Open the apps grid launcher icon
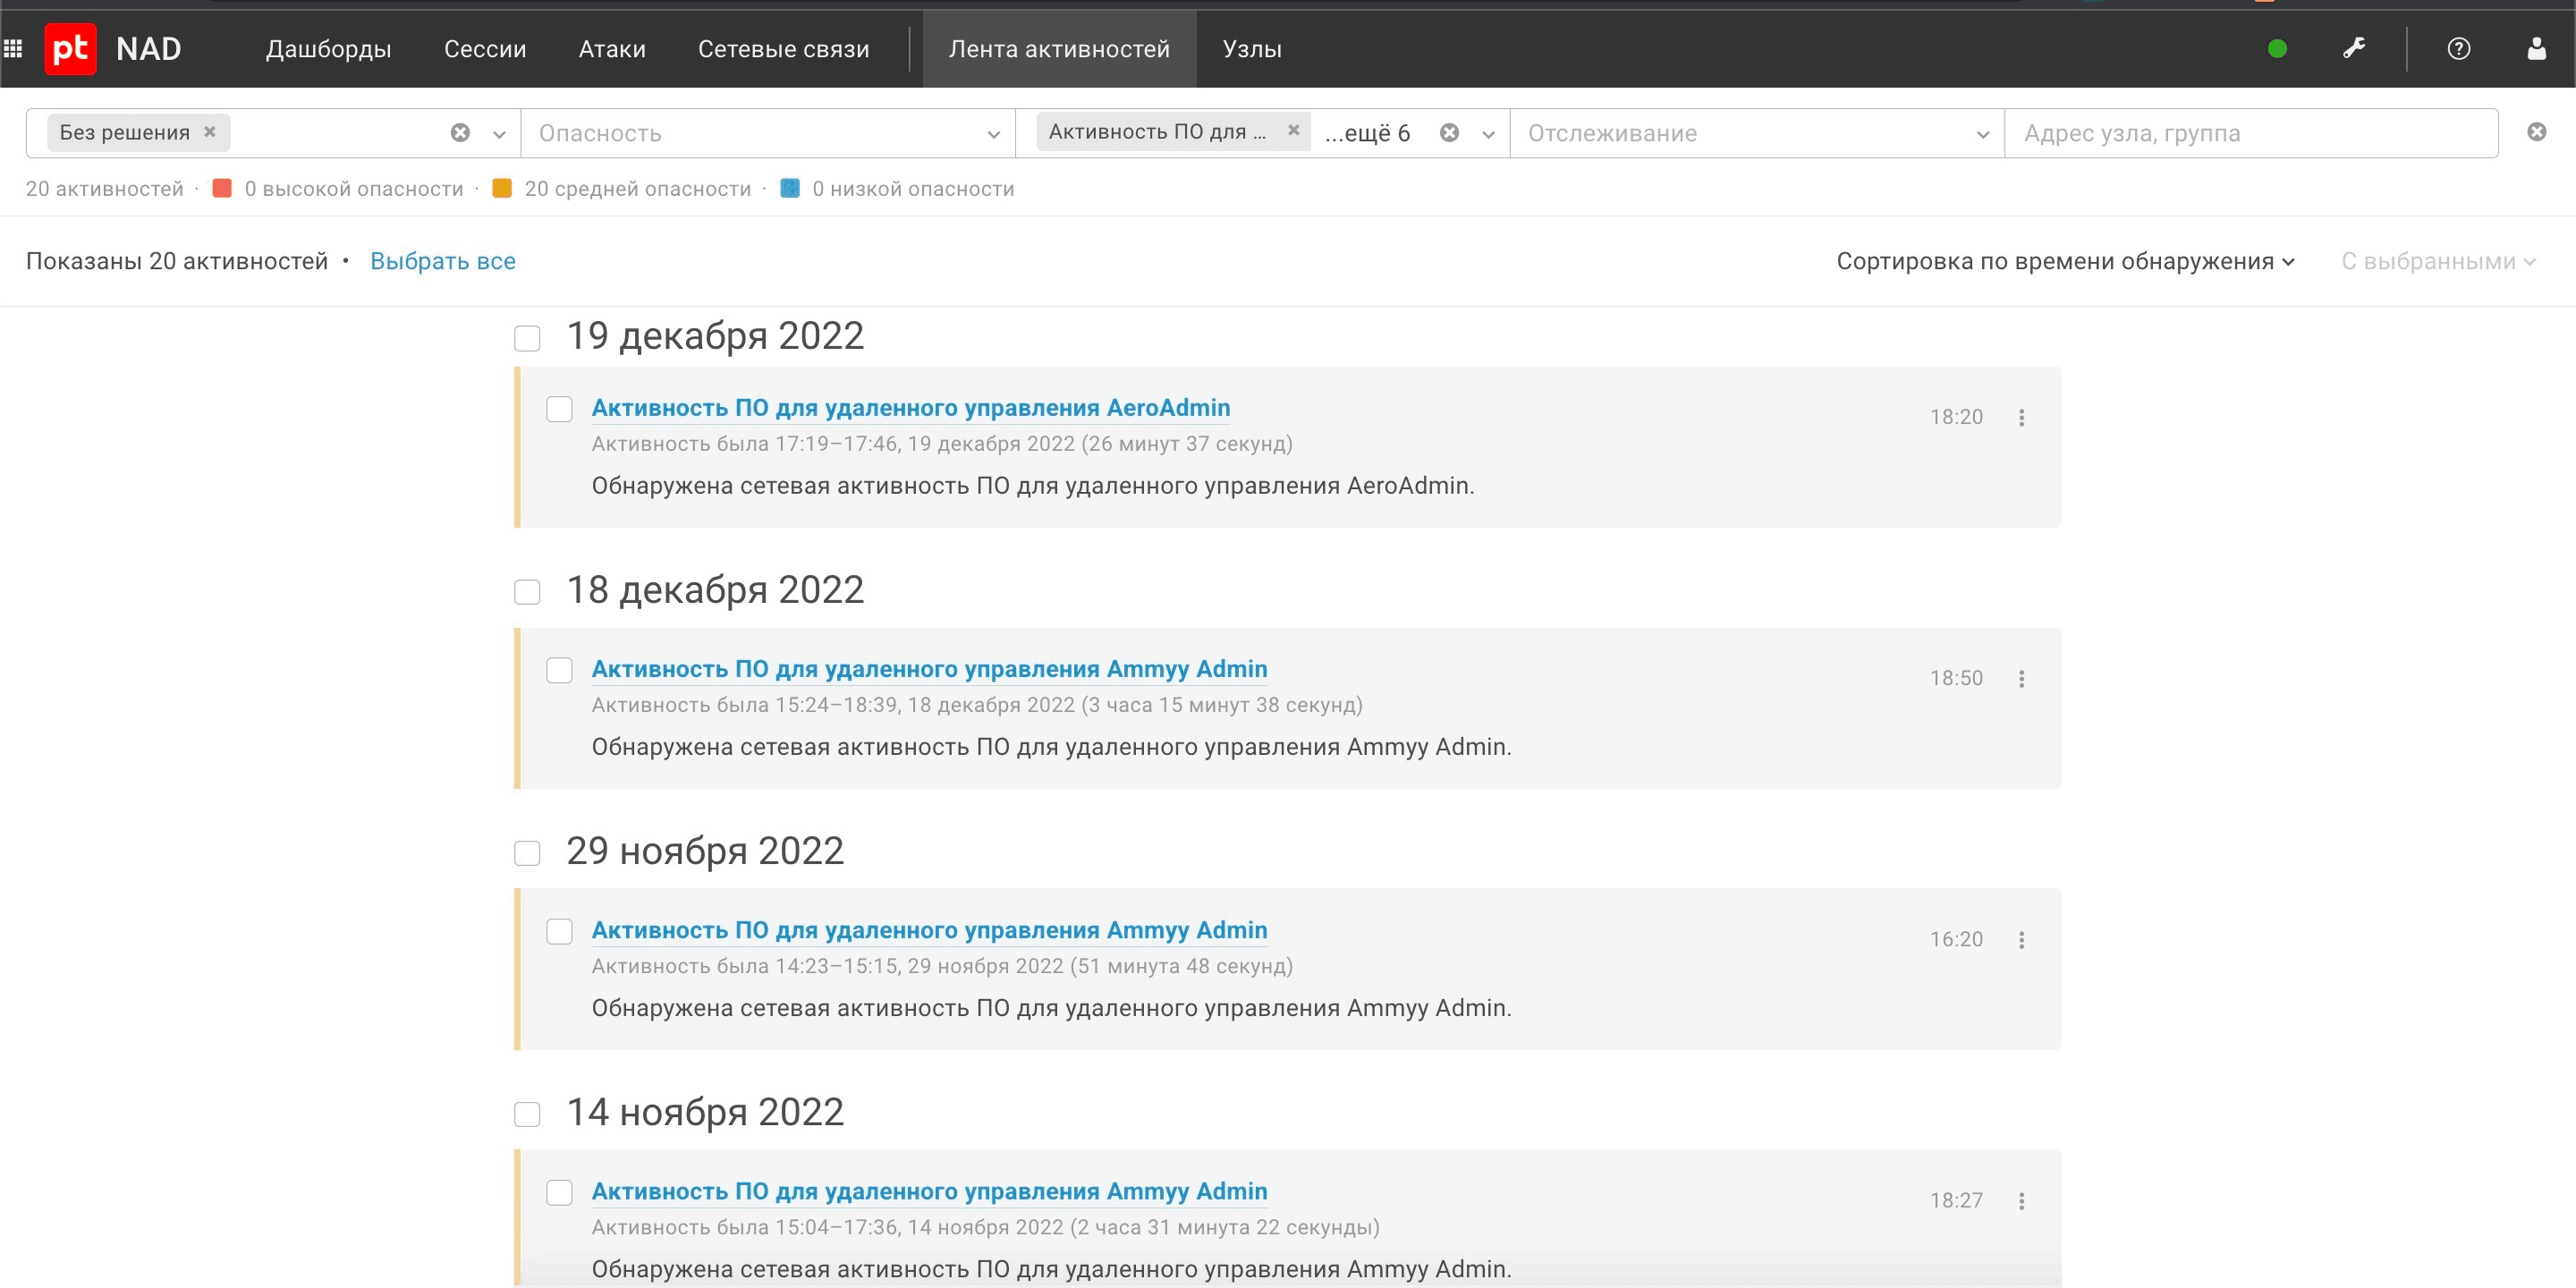2576x1288 pixels. (x=13, y=49)
